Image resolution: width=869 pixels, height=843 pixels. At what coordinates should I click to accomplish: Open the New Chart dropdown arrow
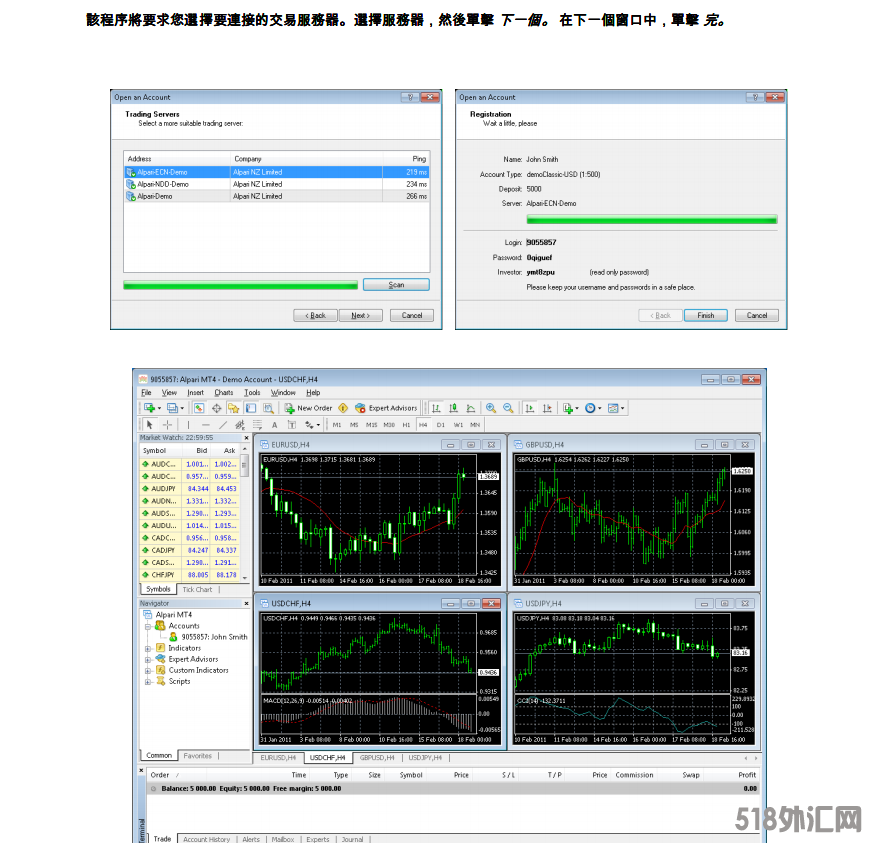tap(159, 408)
